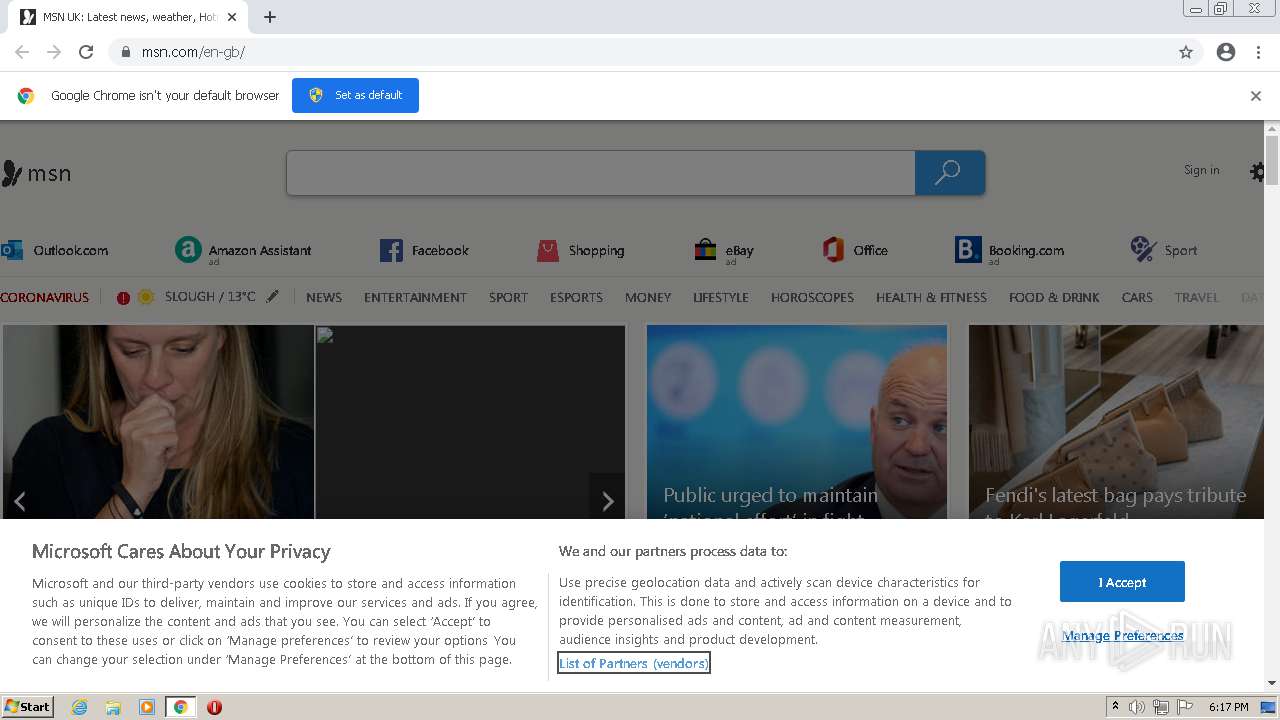1280x720 pixels.
Task: Open a new browser tab
Action: click(x=270, y=17)
